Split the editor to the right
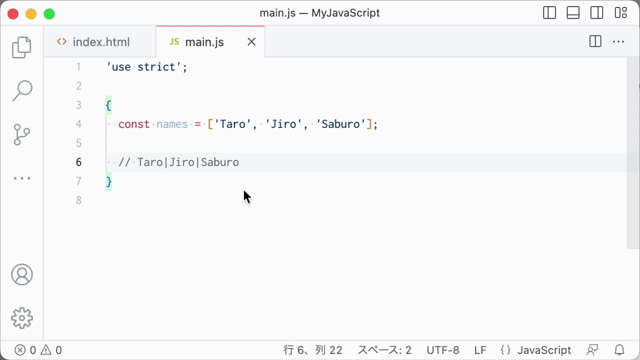Screen dimensions: 640x360 coord(595,41)
